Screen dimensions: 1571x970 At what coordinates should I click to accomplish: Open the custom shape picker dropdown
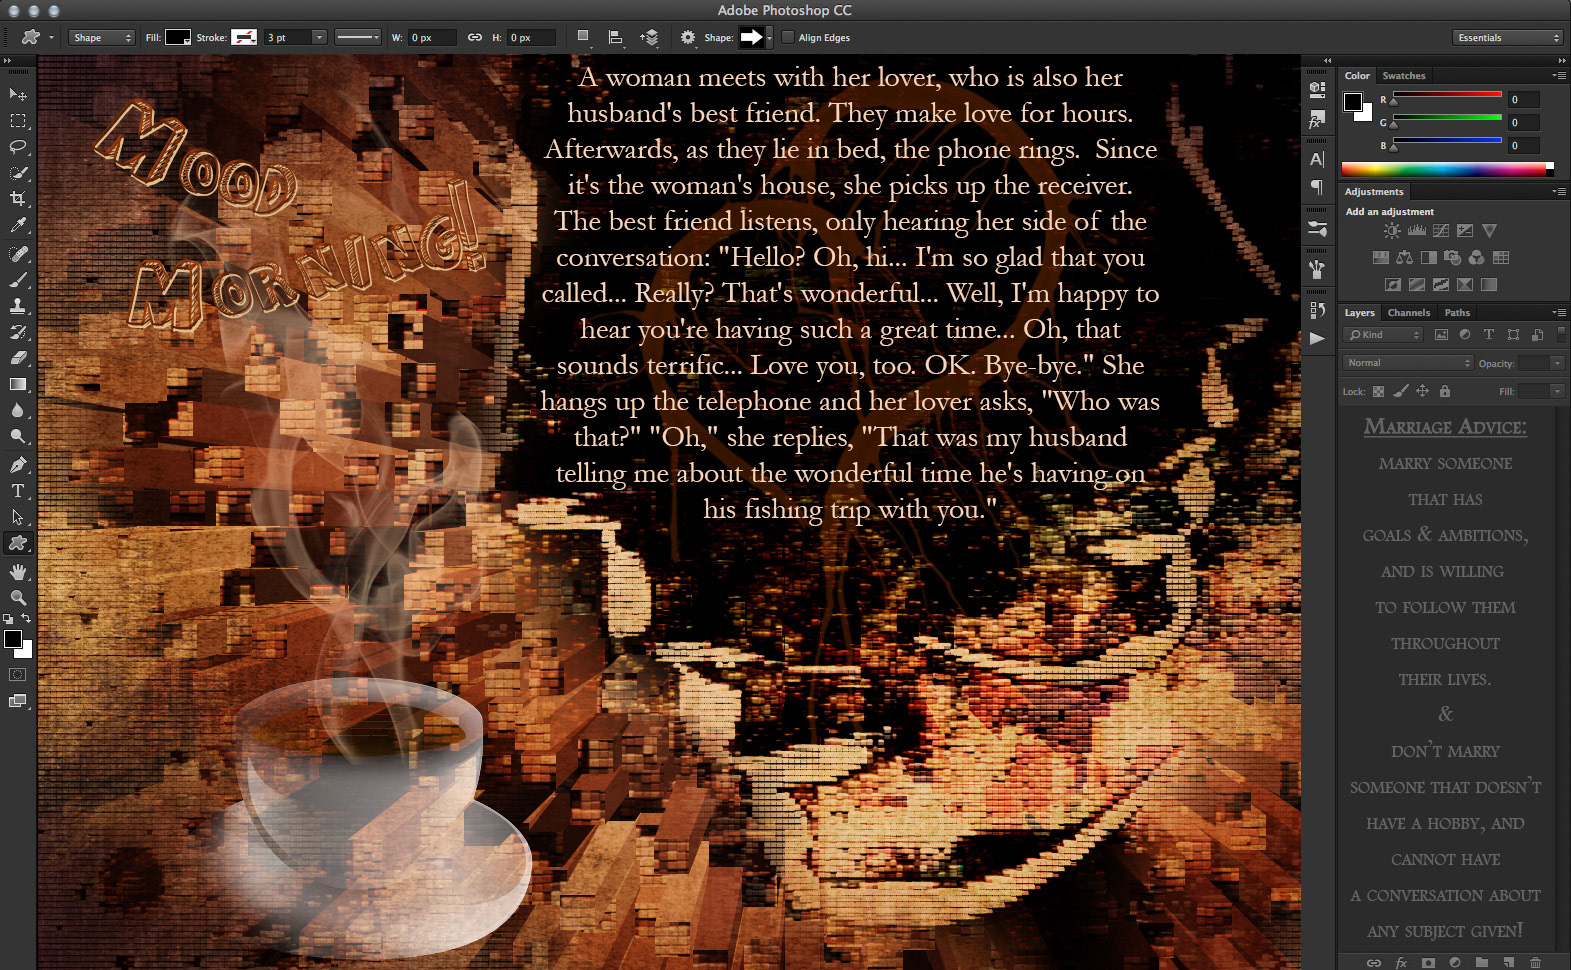coord(768,38)
